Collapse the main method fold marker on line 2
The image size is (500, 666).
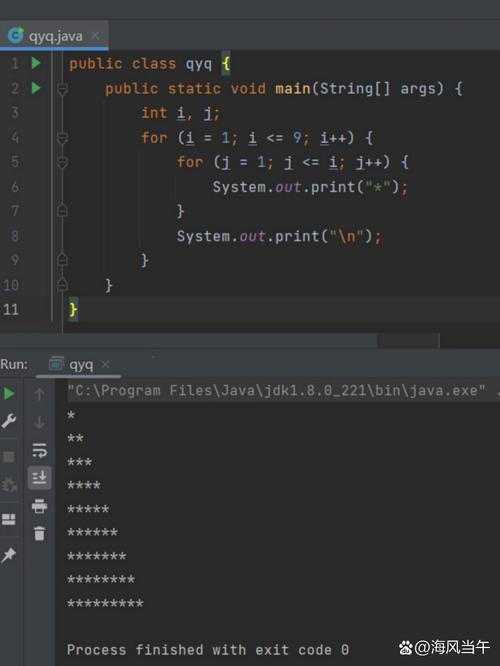coord(62,89)
